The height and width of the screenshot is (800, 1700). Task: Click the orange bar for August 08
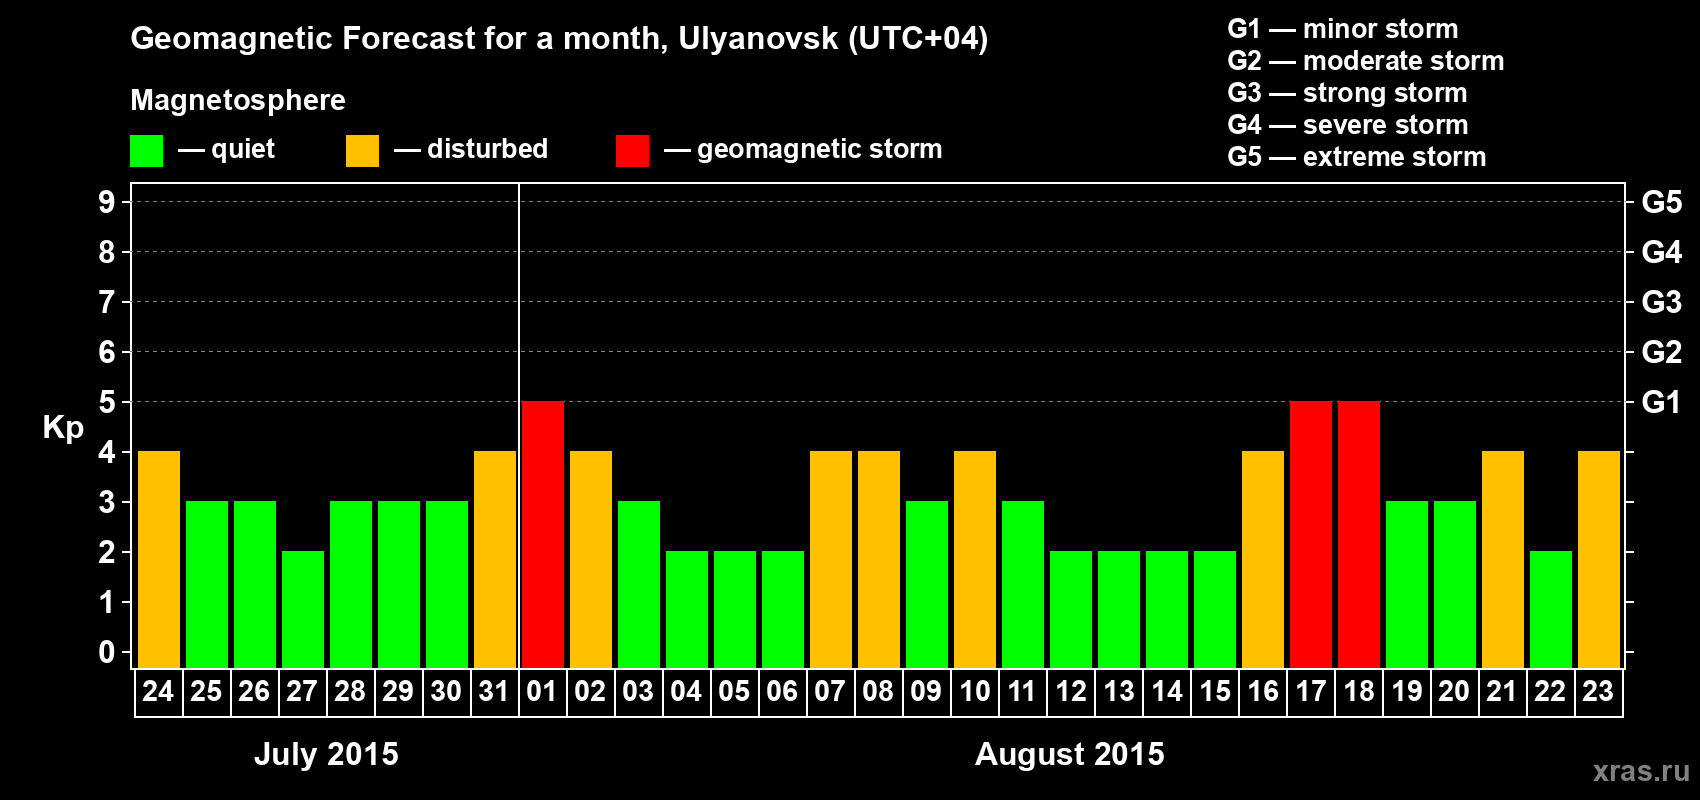tap(879, 559)
